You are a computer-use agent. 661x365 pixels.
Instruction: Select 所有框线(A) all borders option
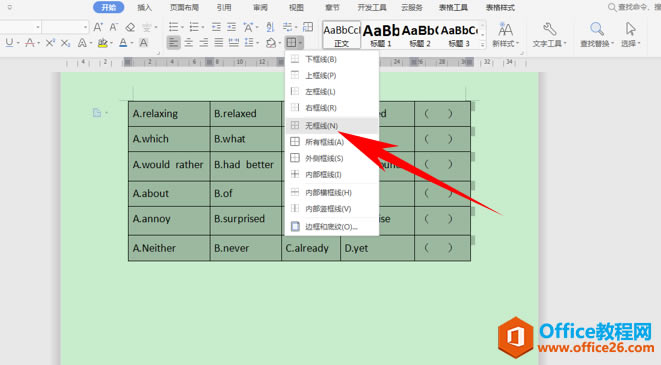(x=332, y=142)
